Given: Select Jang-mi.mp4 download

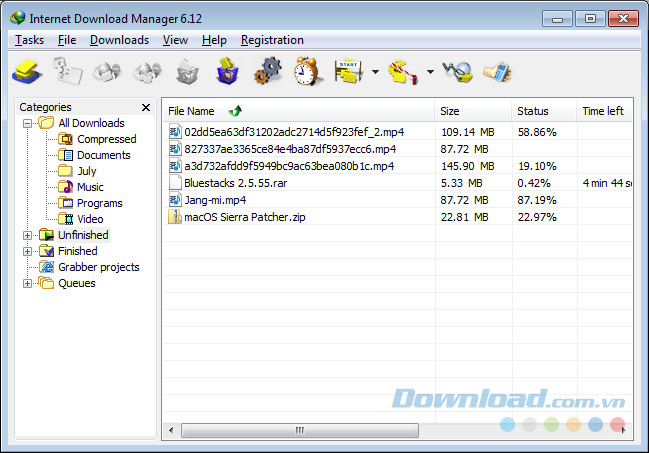Looking at the screenshot, I should click(215, 200).
